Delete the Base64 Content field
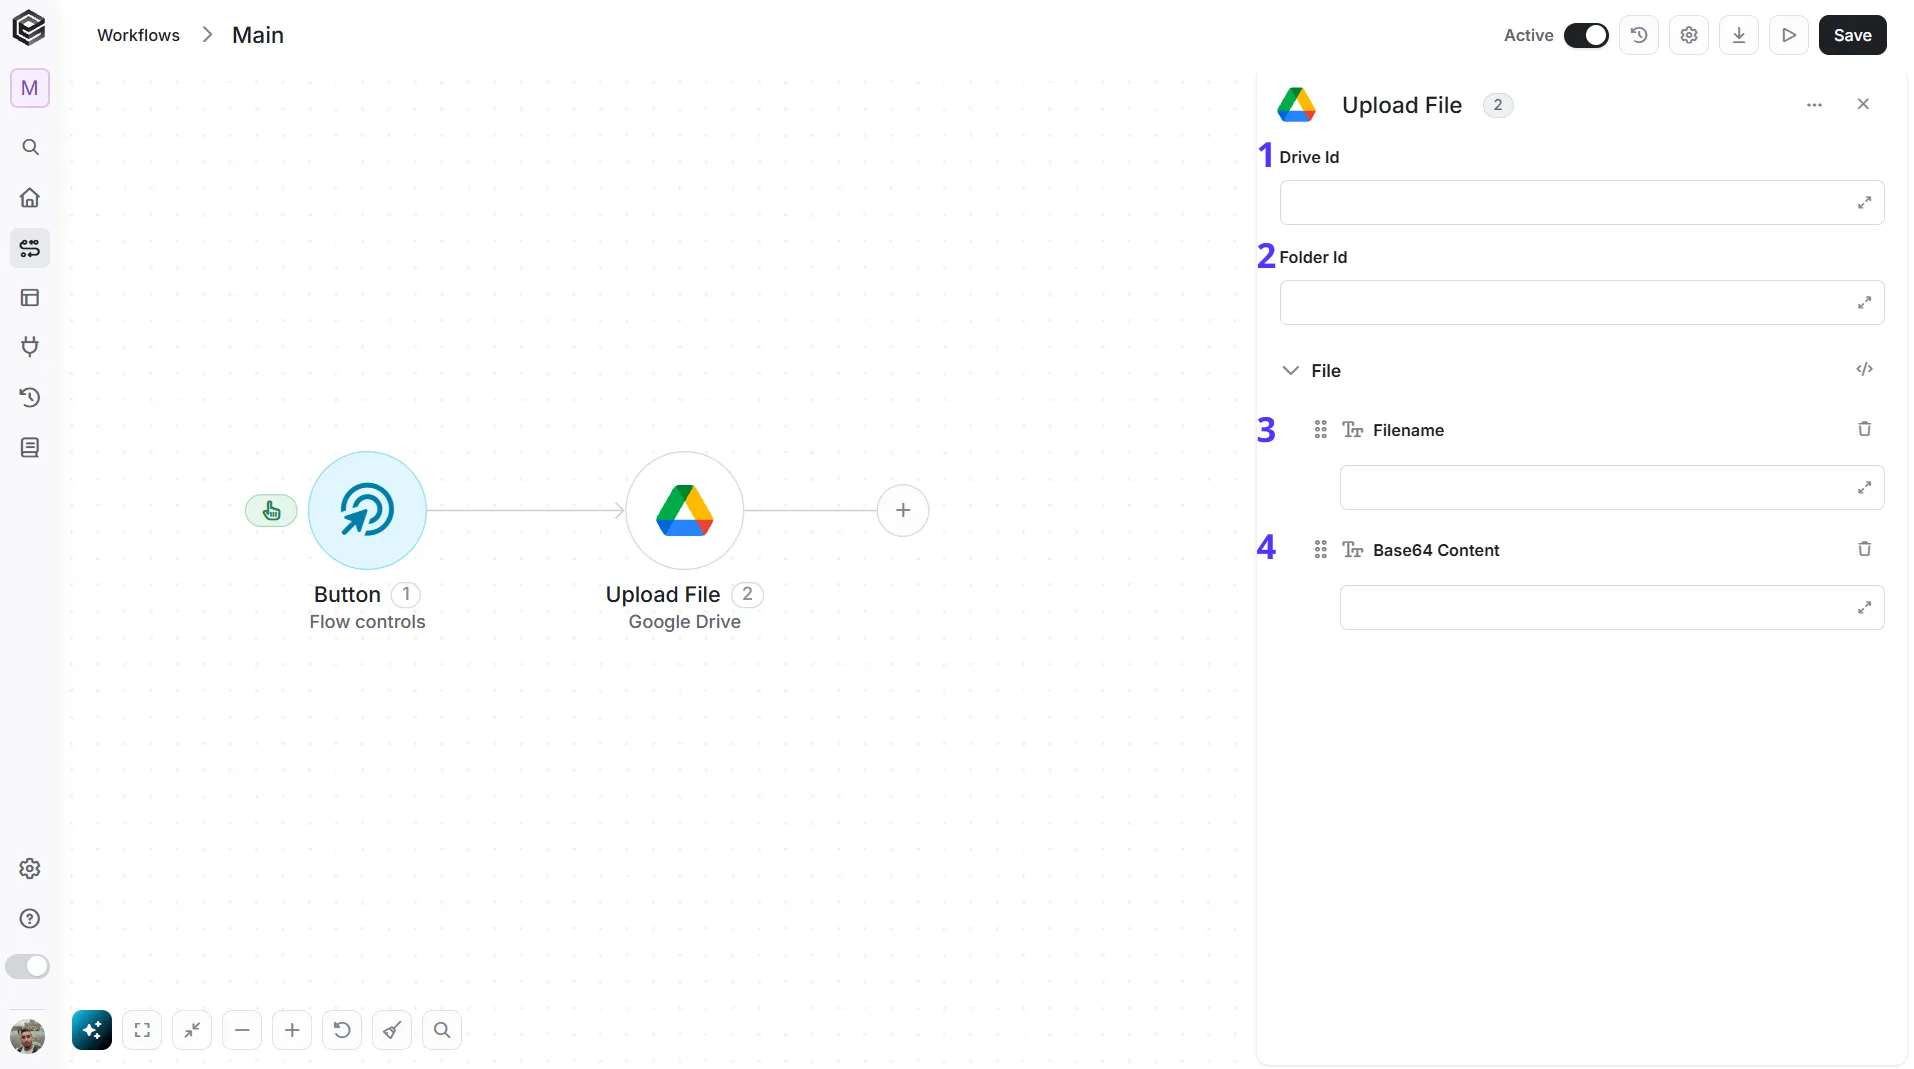Viewport: 1914px width, 1069px height. tap(1864, 549)
